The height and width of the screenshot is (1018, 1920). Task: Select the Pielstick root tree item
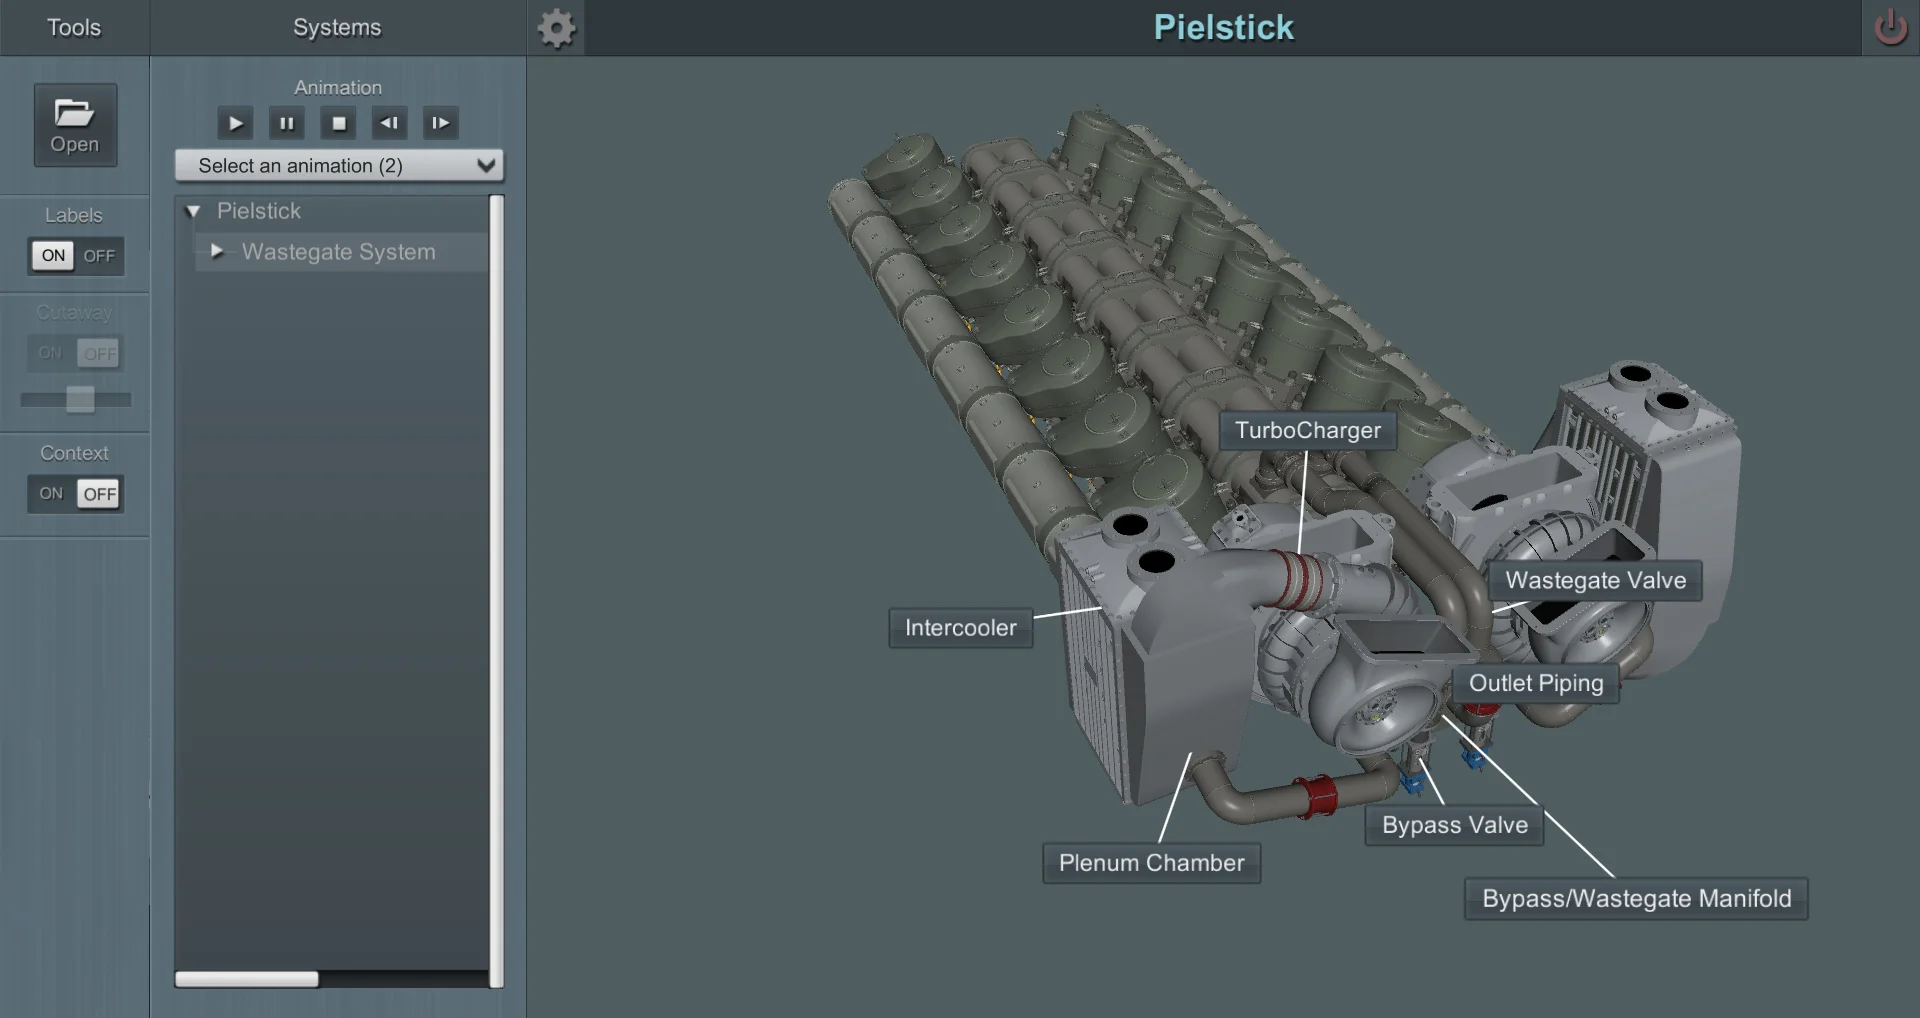pos(259,211)
